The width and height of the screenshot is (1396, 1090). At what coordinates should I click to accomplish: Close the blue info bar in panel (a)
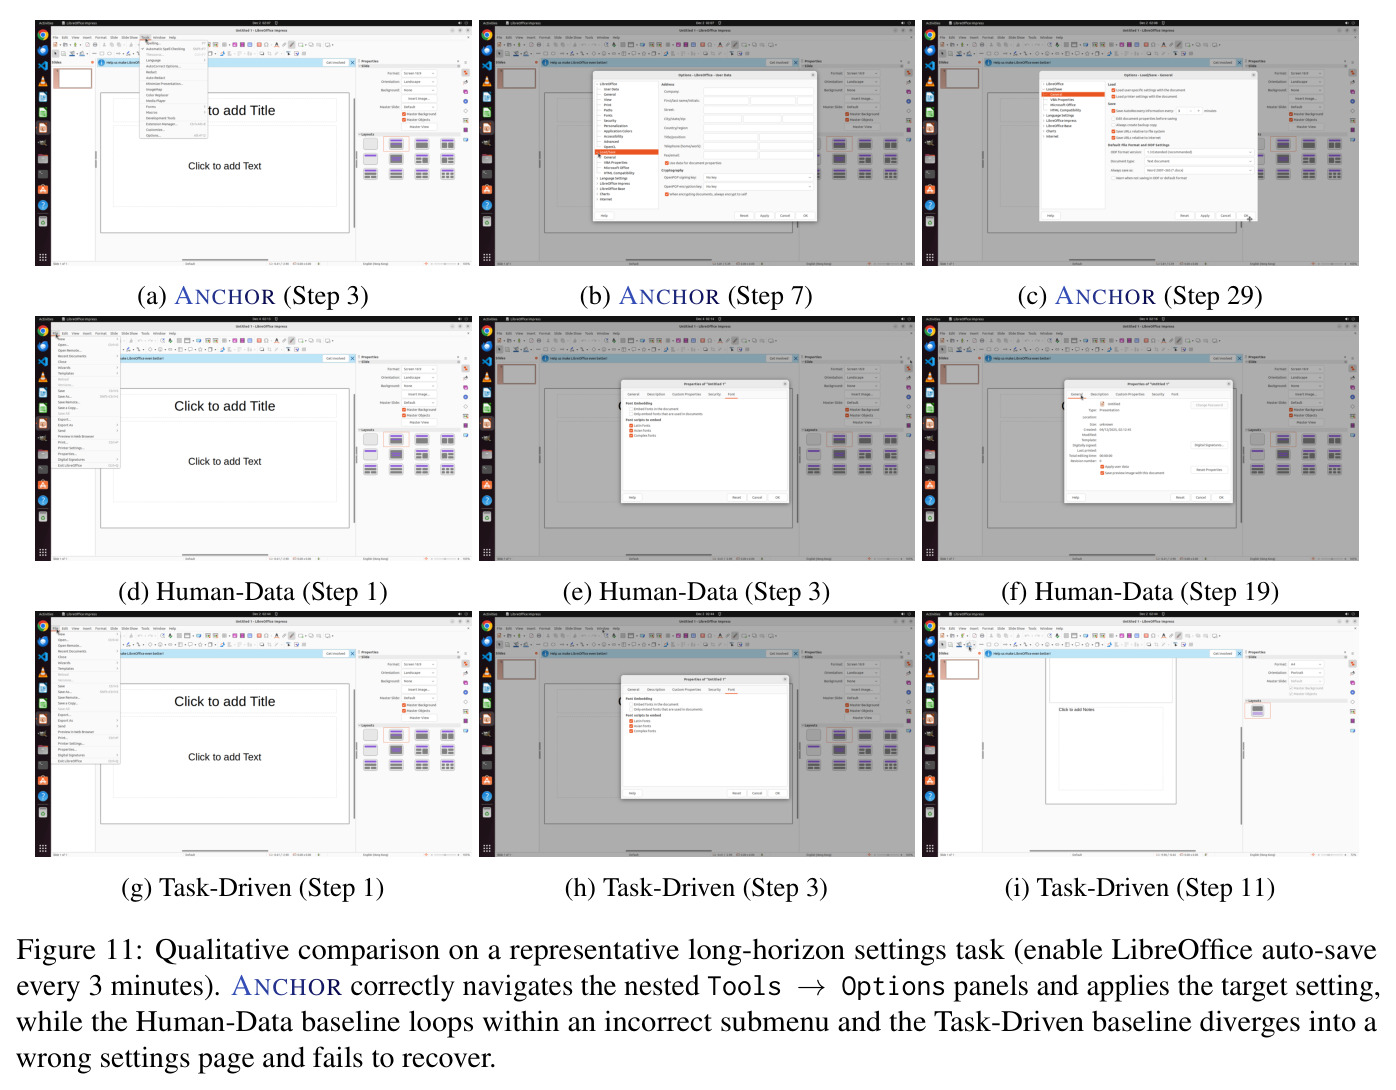point(350,62)
